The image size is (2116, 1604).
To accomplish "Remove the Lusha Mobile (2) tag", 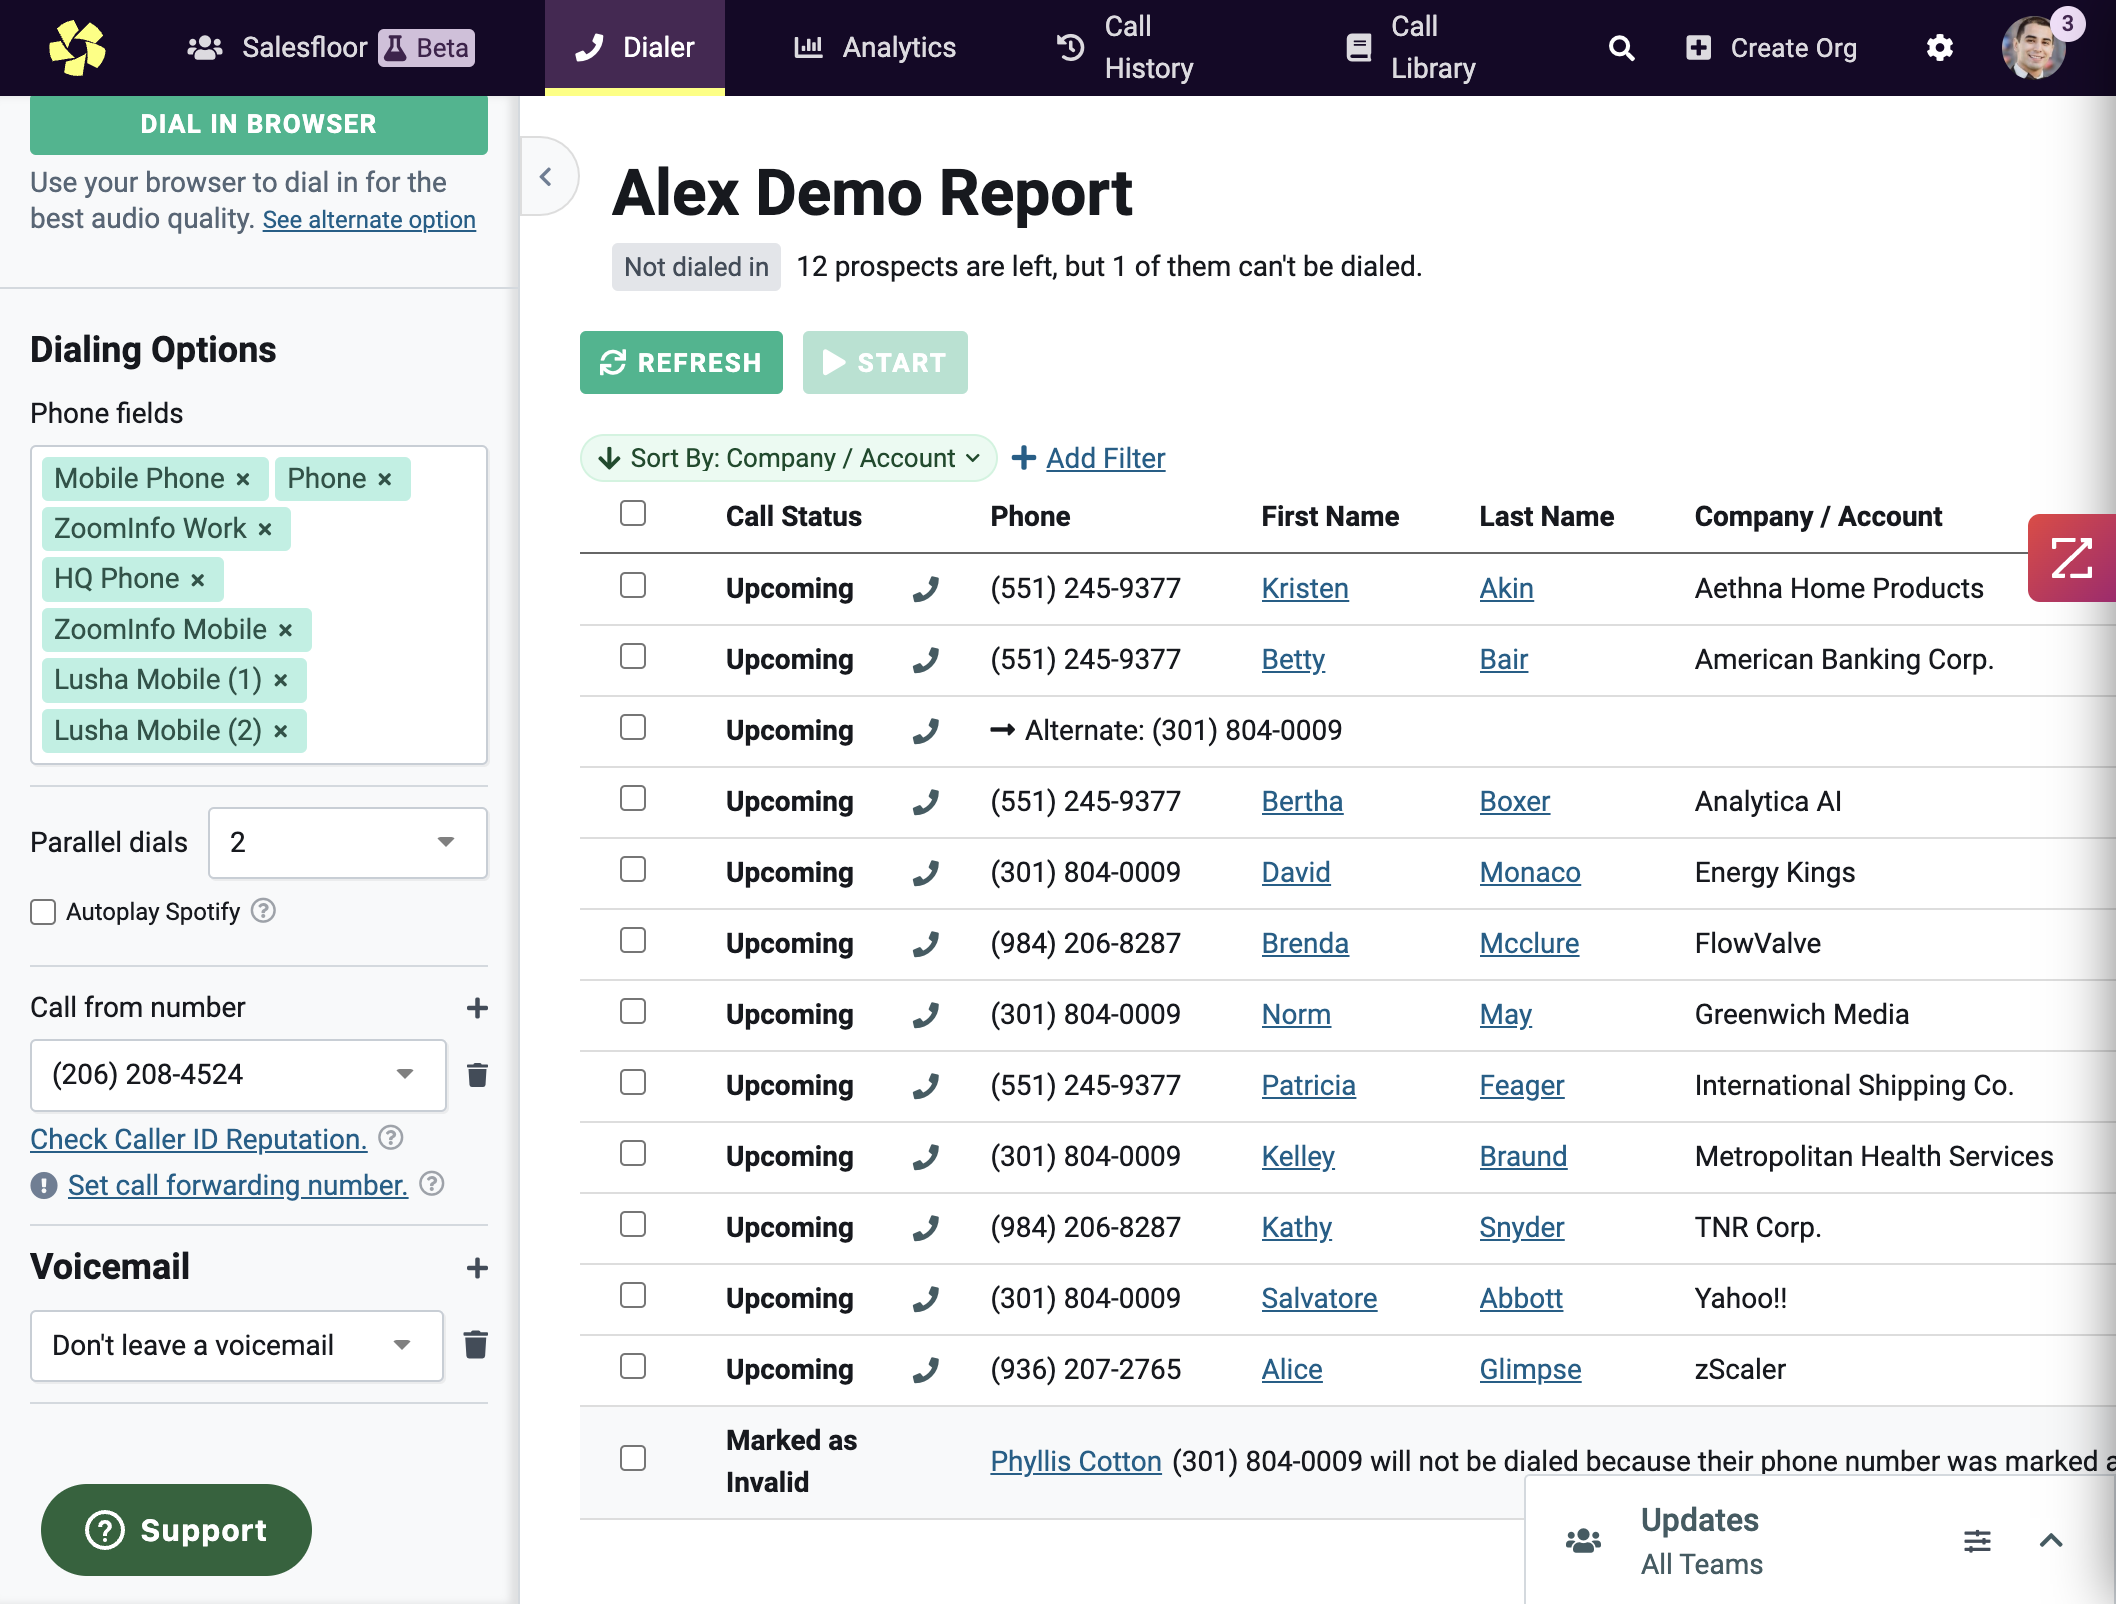I will tap(281, 731).
